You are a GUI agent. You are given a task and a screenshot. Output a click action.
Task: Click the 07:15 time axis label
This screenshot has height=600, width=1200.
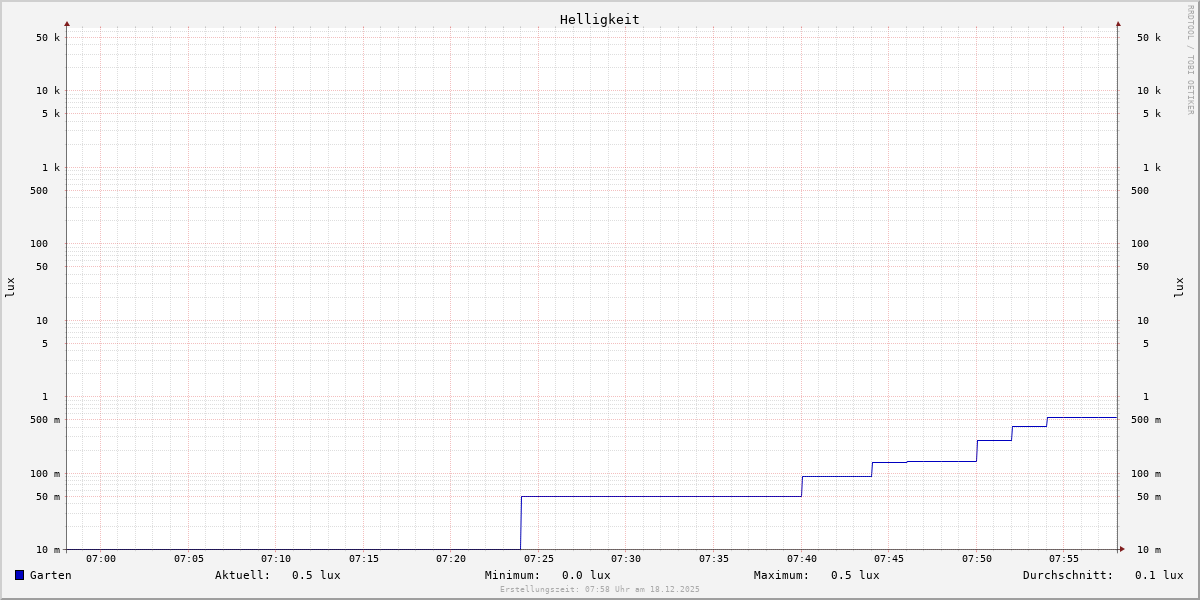[364, 559]
